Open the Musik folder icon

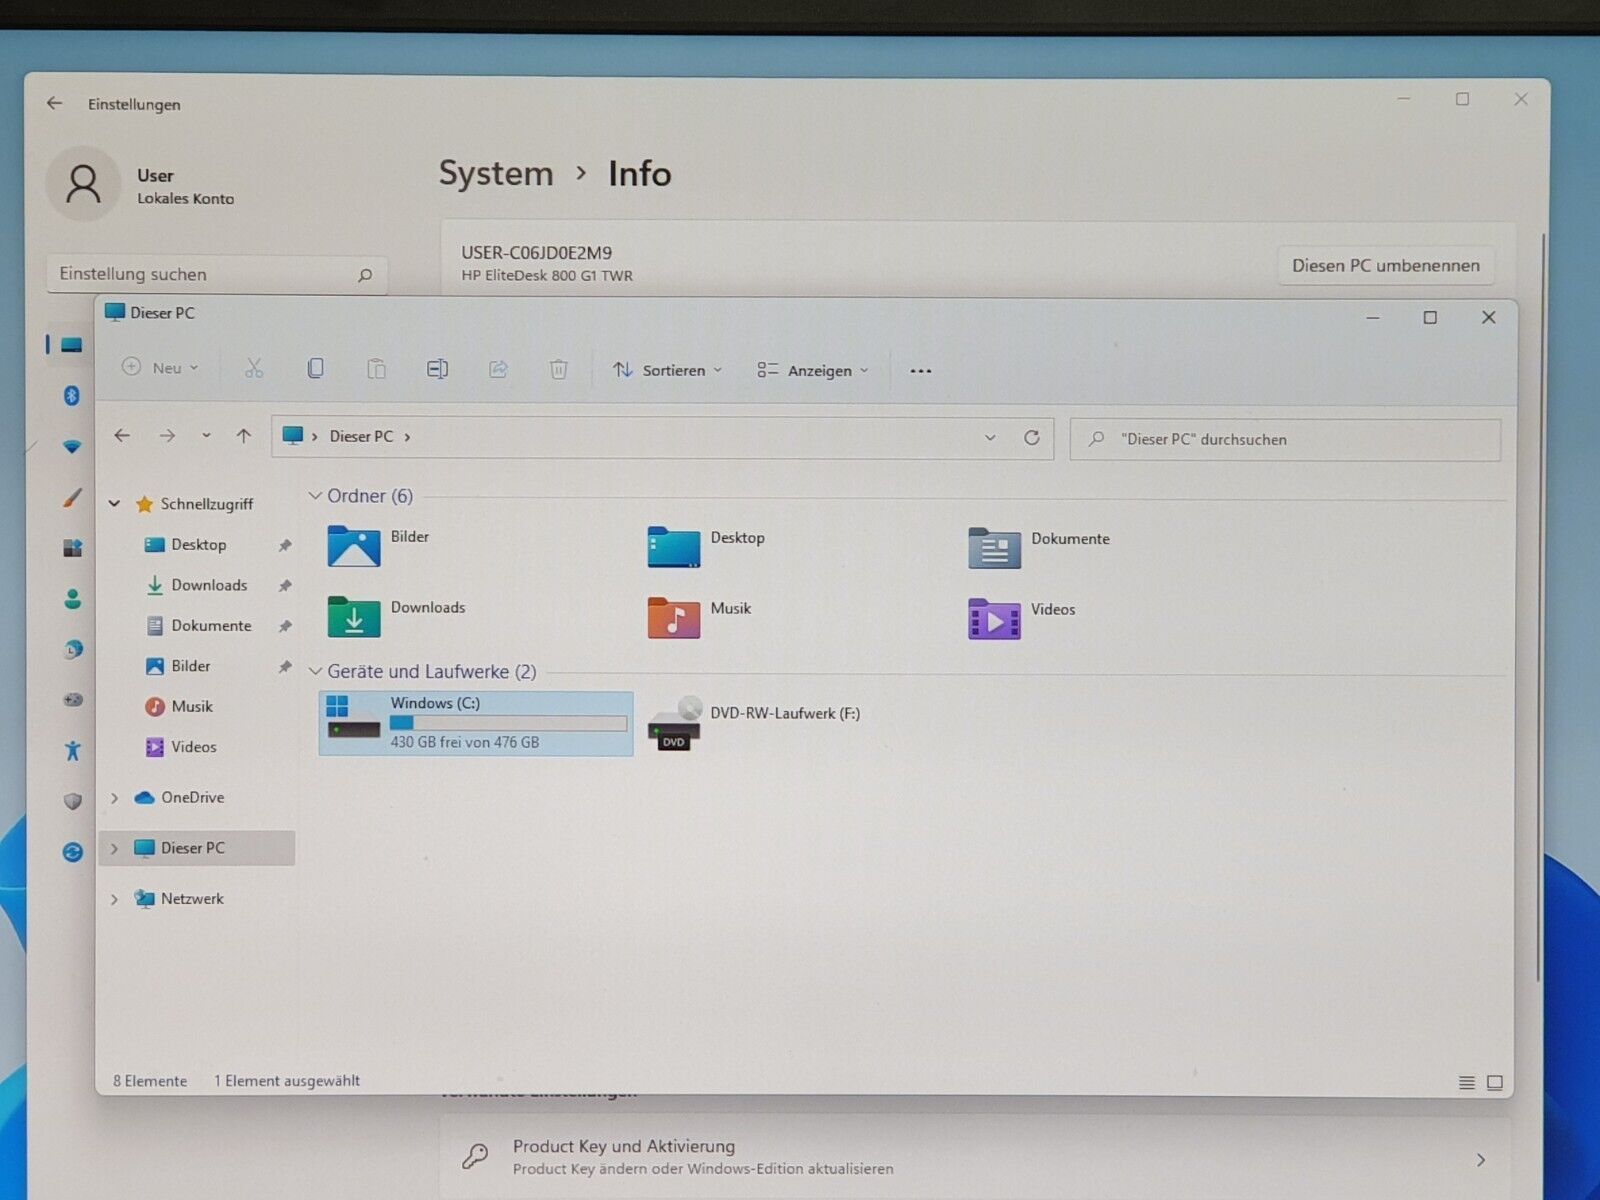click(674, 617)
